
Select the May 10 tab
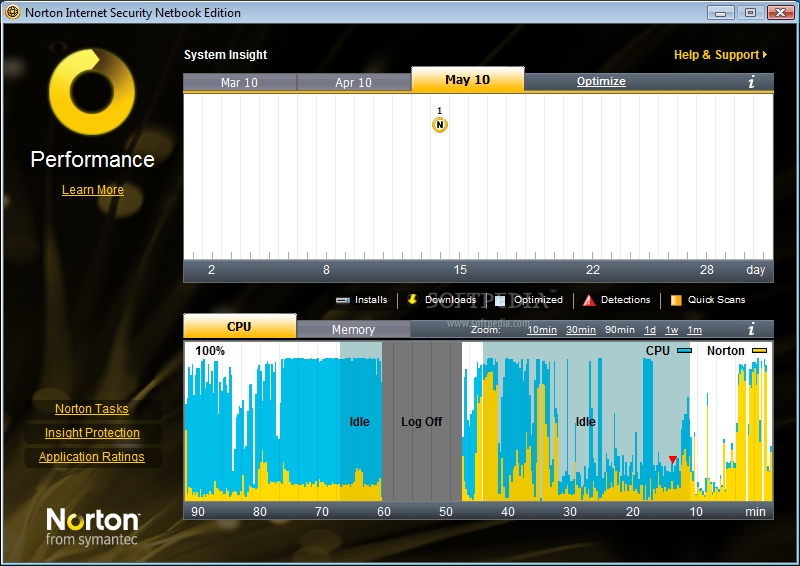467,80
